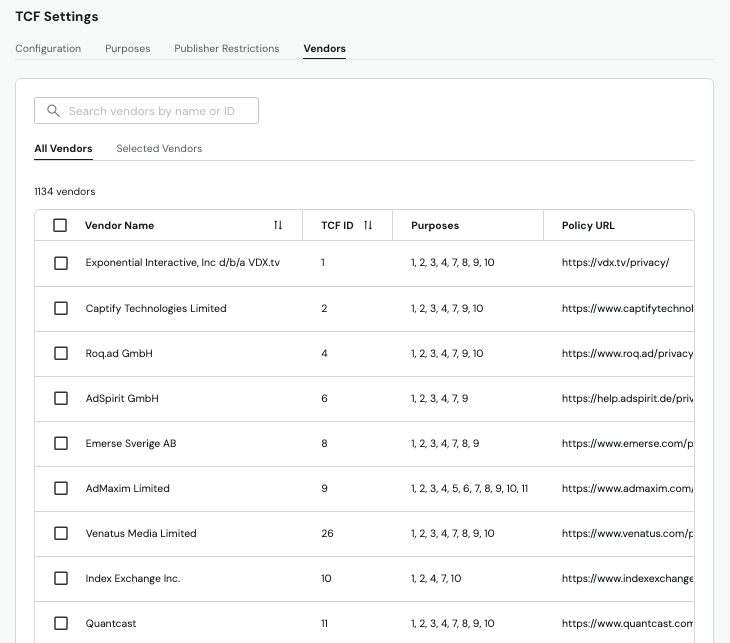Screen dimensions: 730x643
Task: Tick the AdSpirit GmbH checkbox
Action: tap(61, 399)
